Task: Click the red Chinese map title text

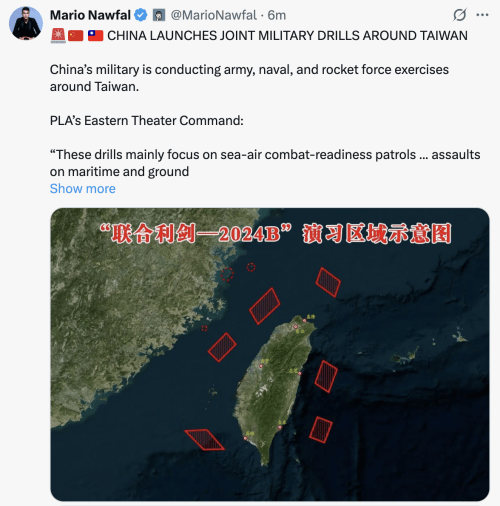Action: point(276,234)
